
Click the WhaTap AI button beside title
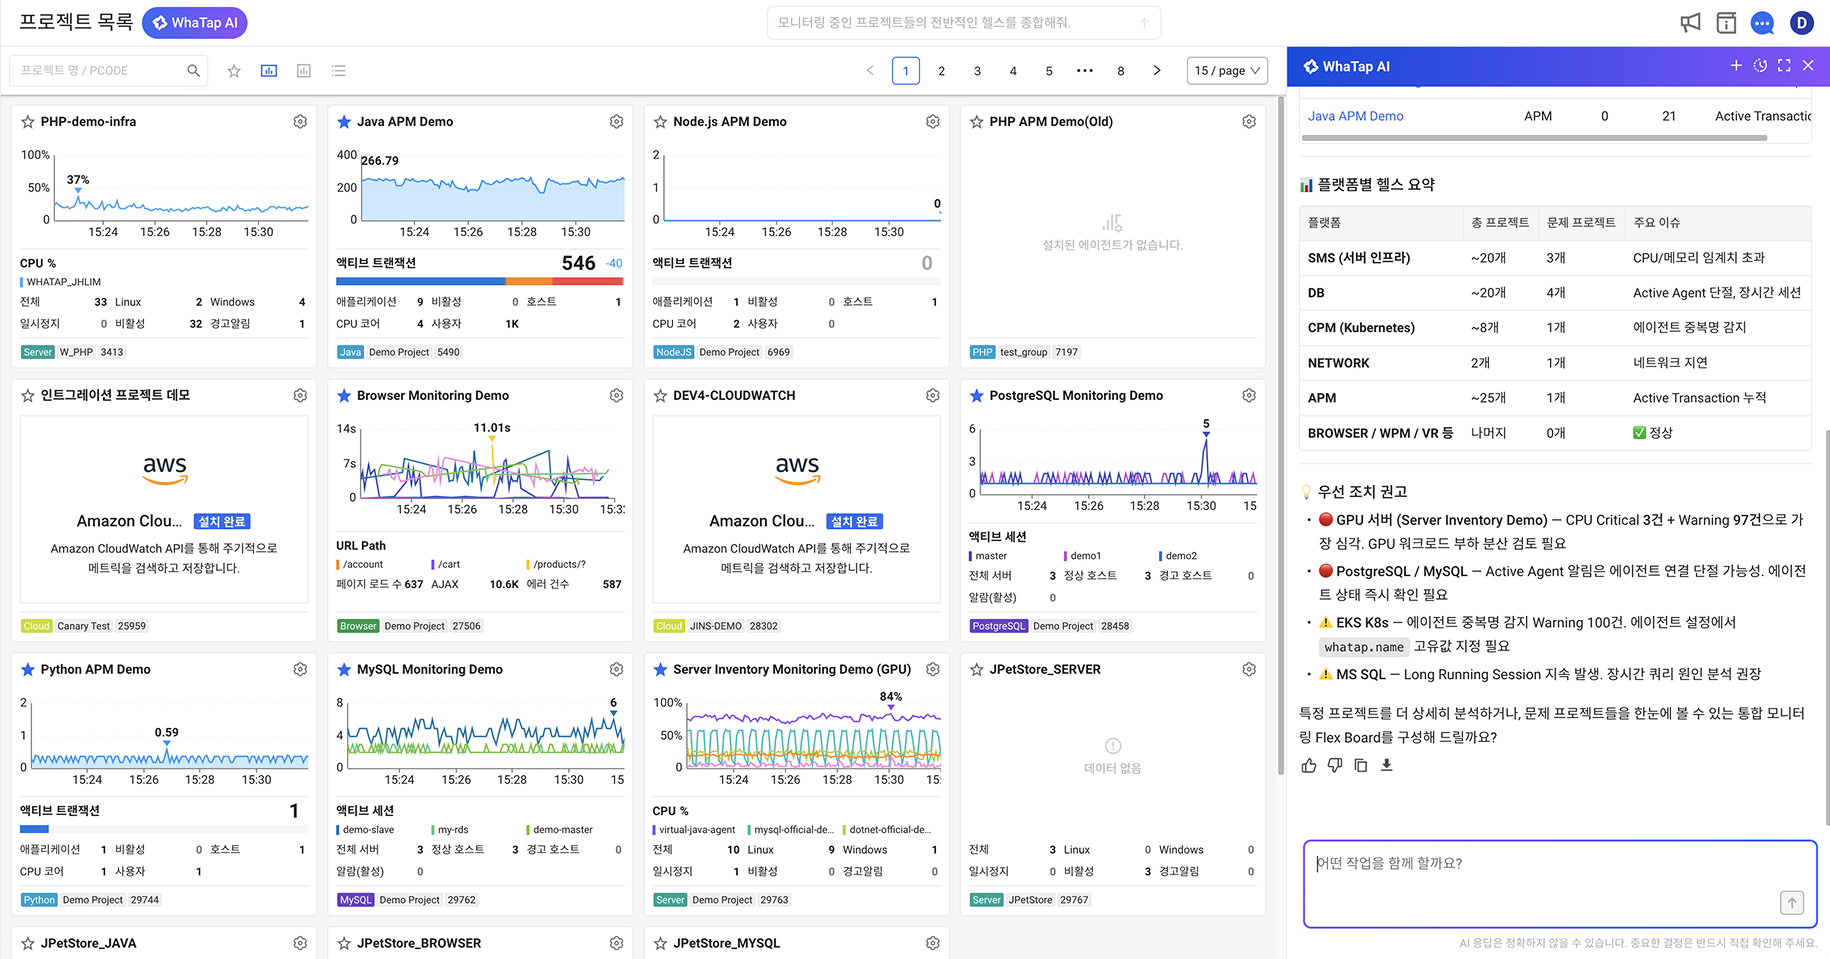click(x=195, y=23)
